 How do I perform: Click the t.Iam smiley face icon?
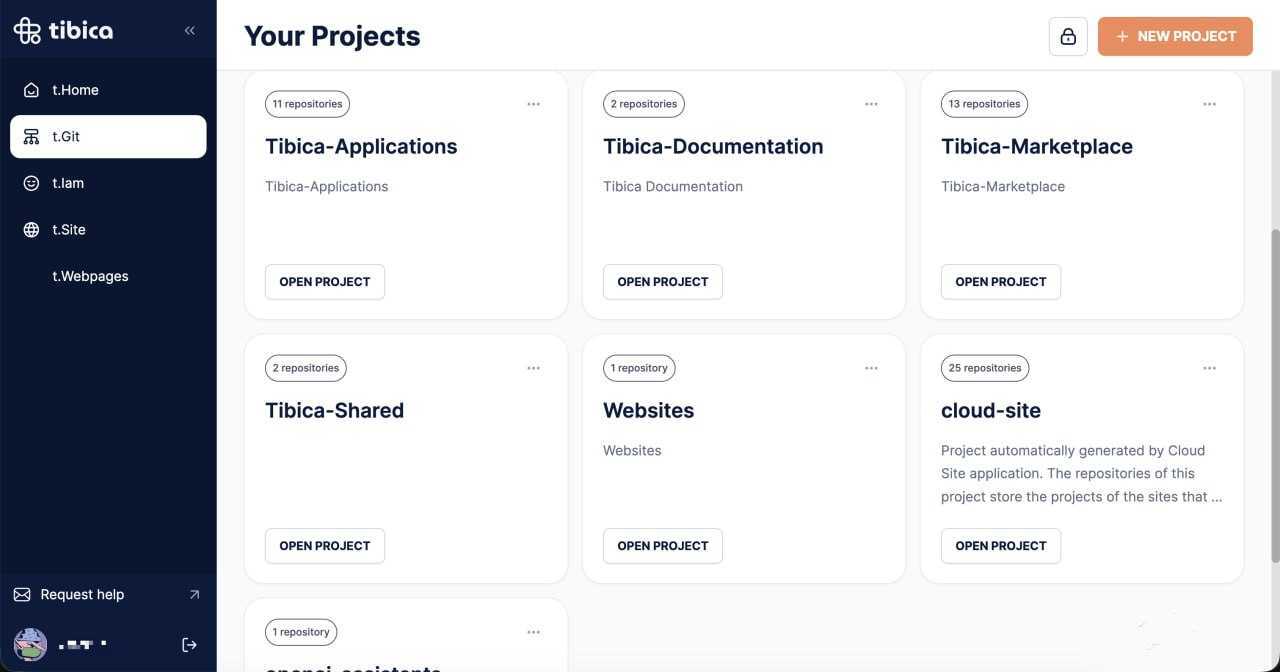click(32, 183)
